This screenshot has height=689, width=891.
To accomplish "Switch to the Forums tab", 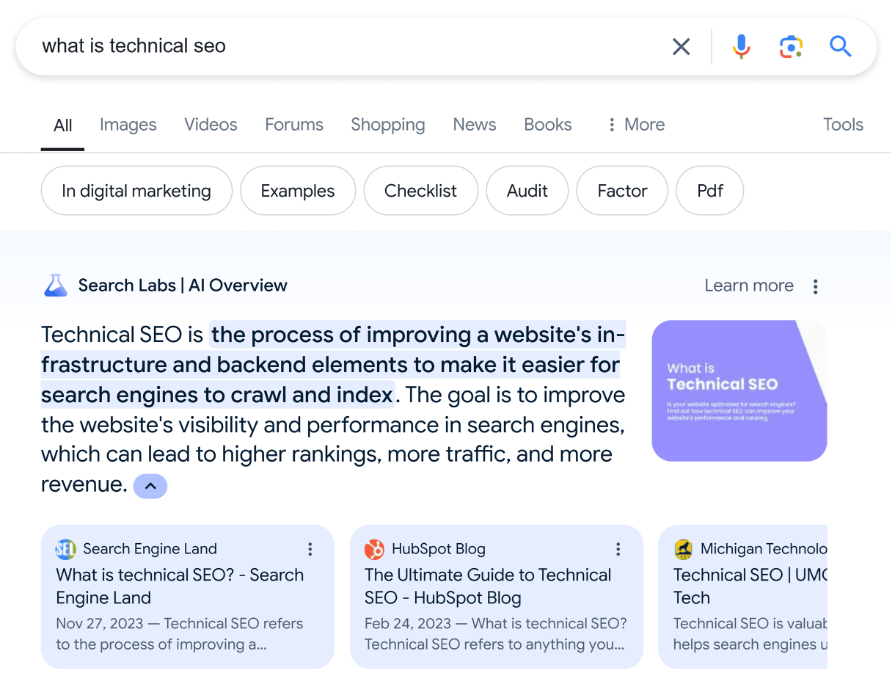I will (294, 124).
